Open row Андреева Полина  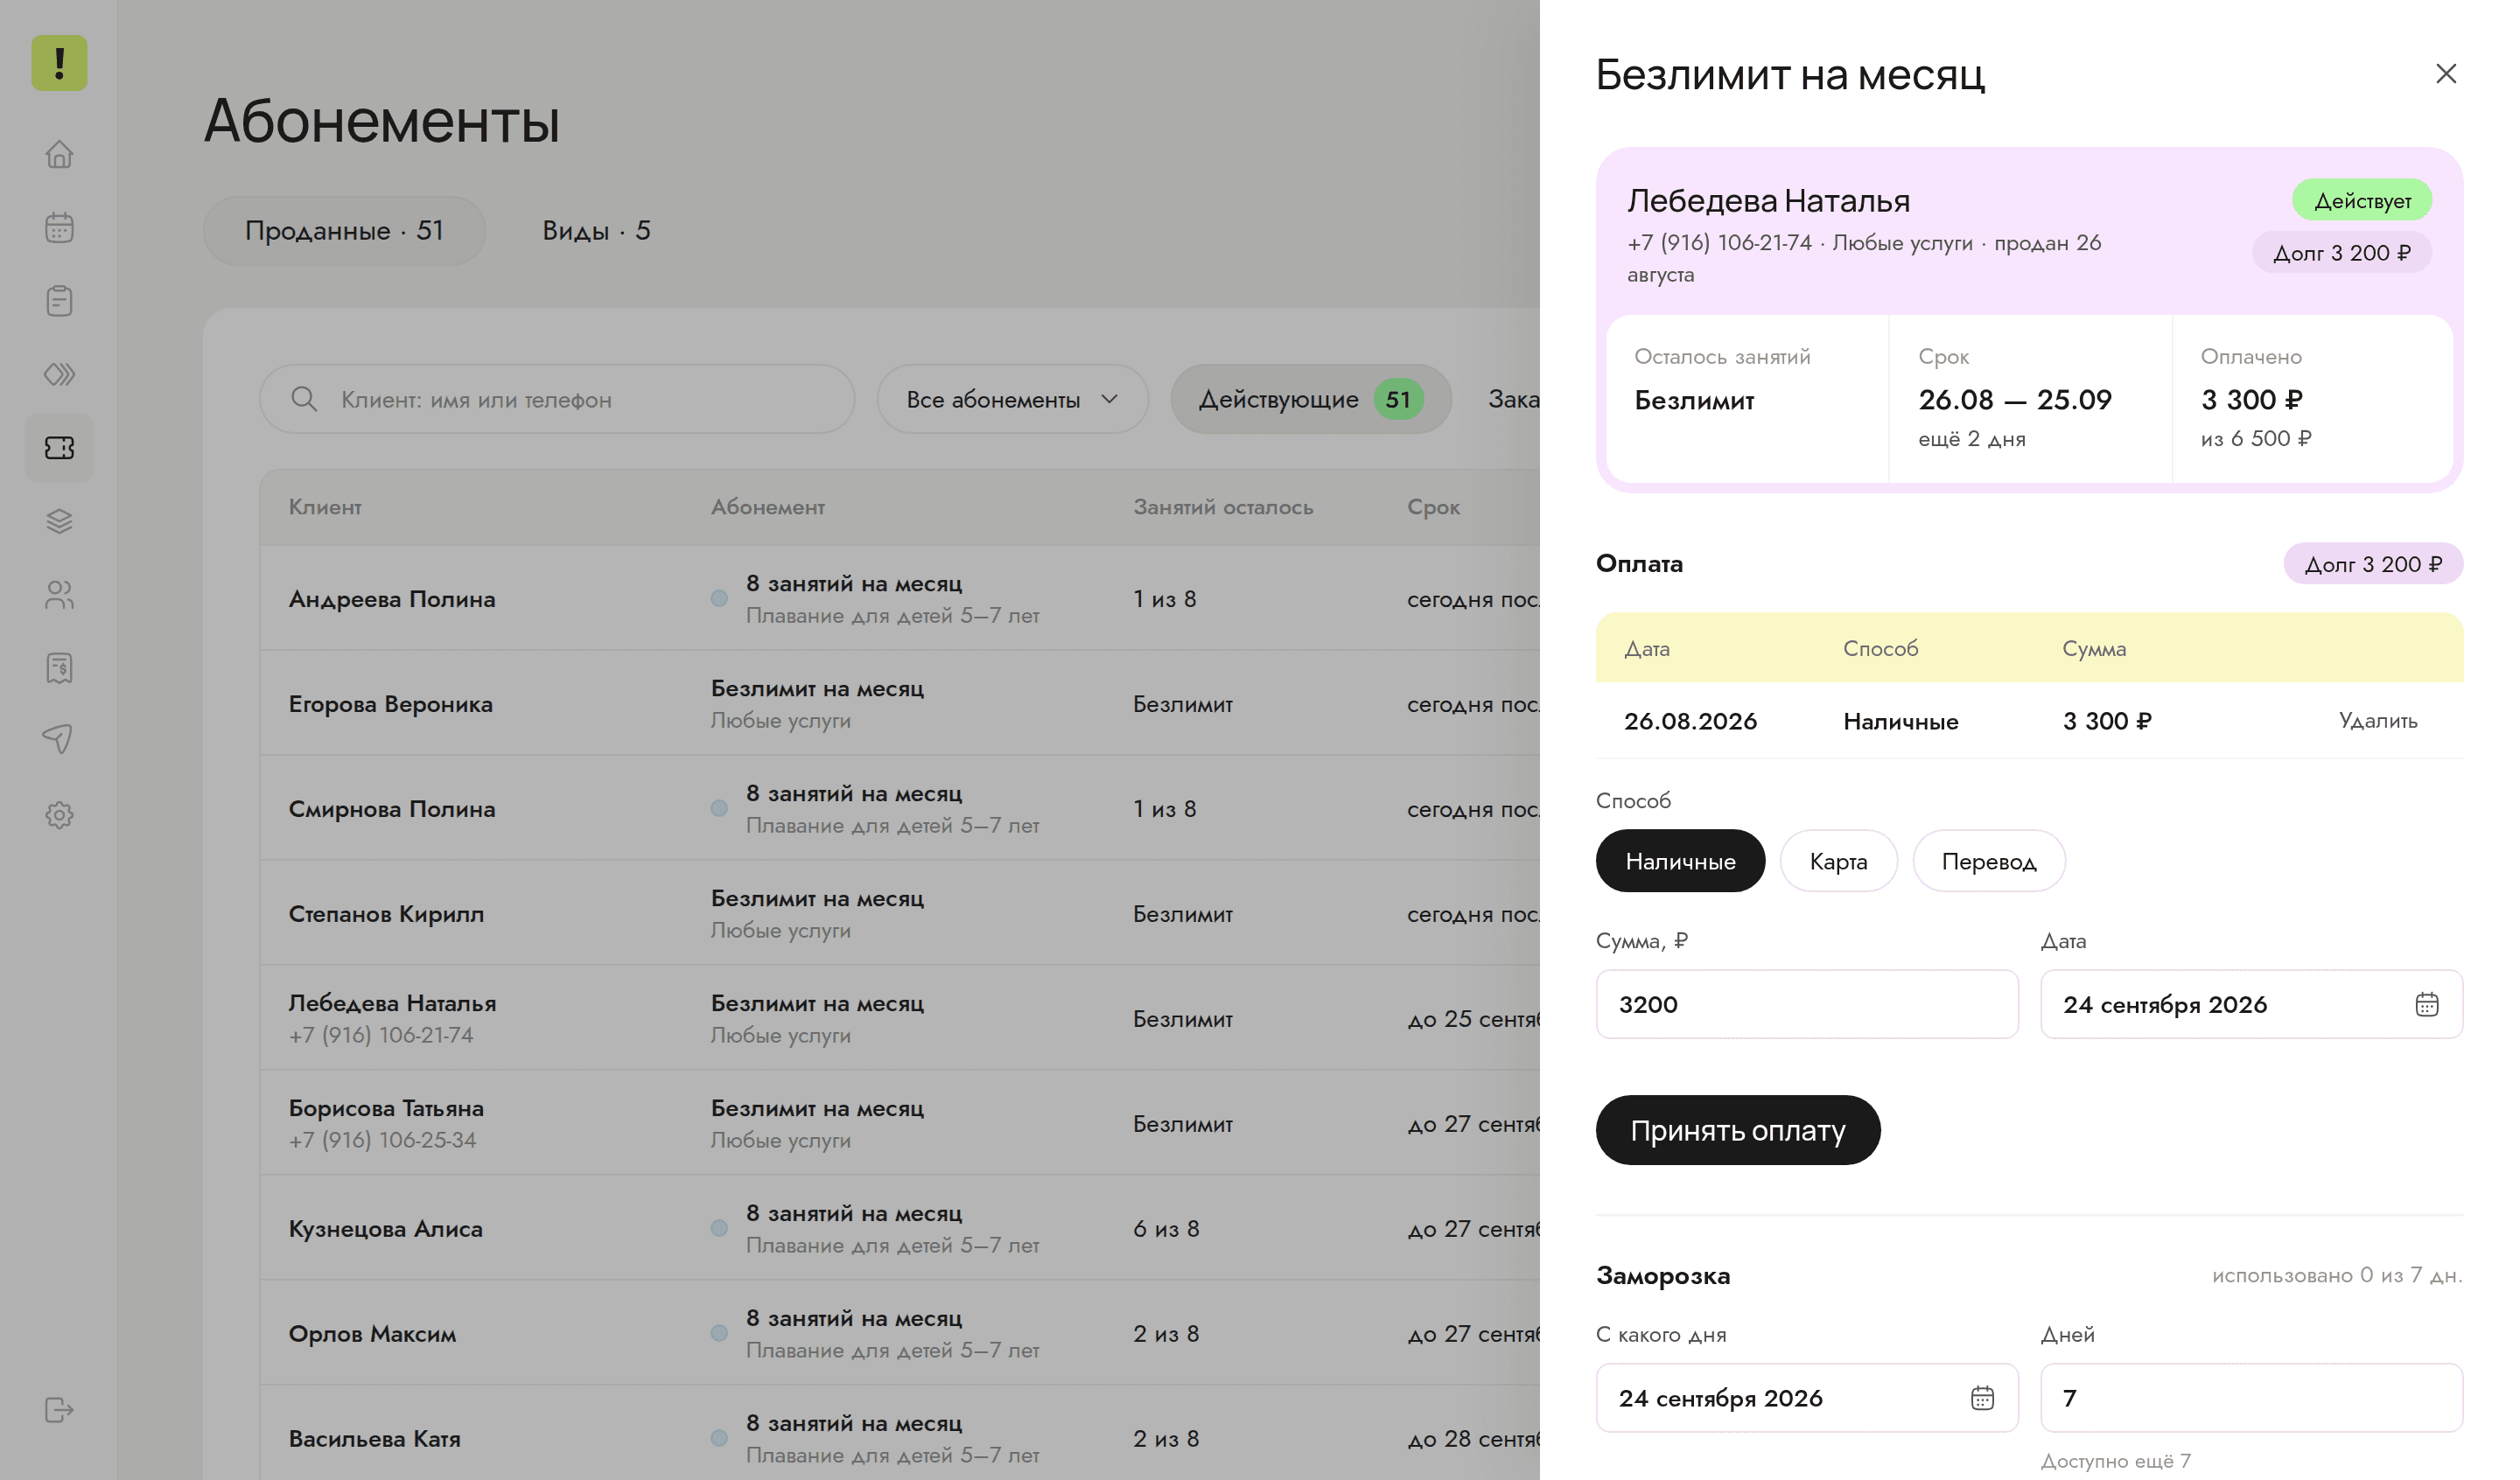point(900,598)
